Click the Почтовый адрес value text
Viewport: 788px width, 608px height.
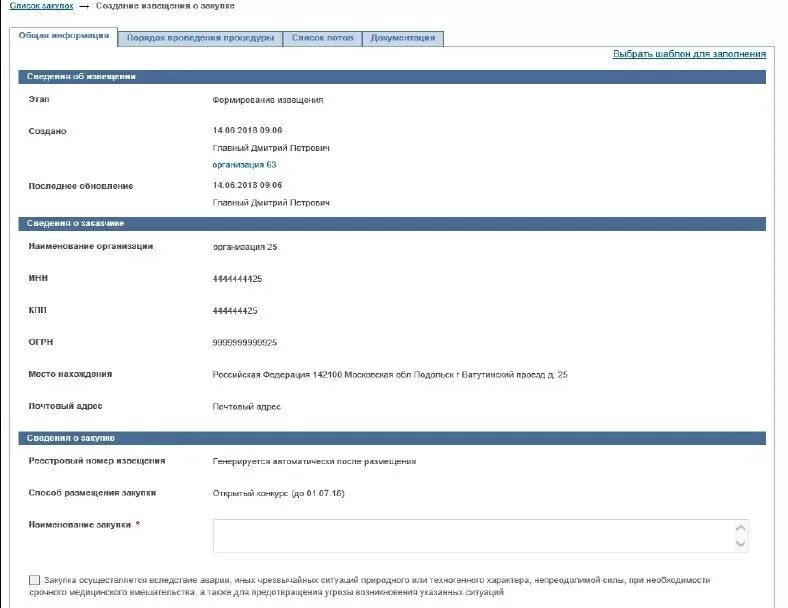pos(246,407)
